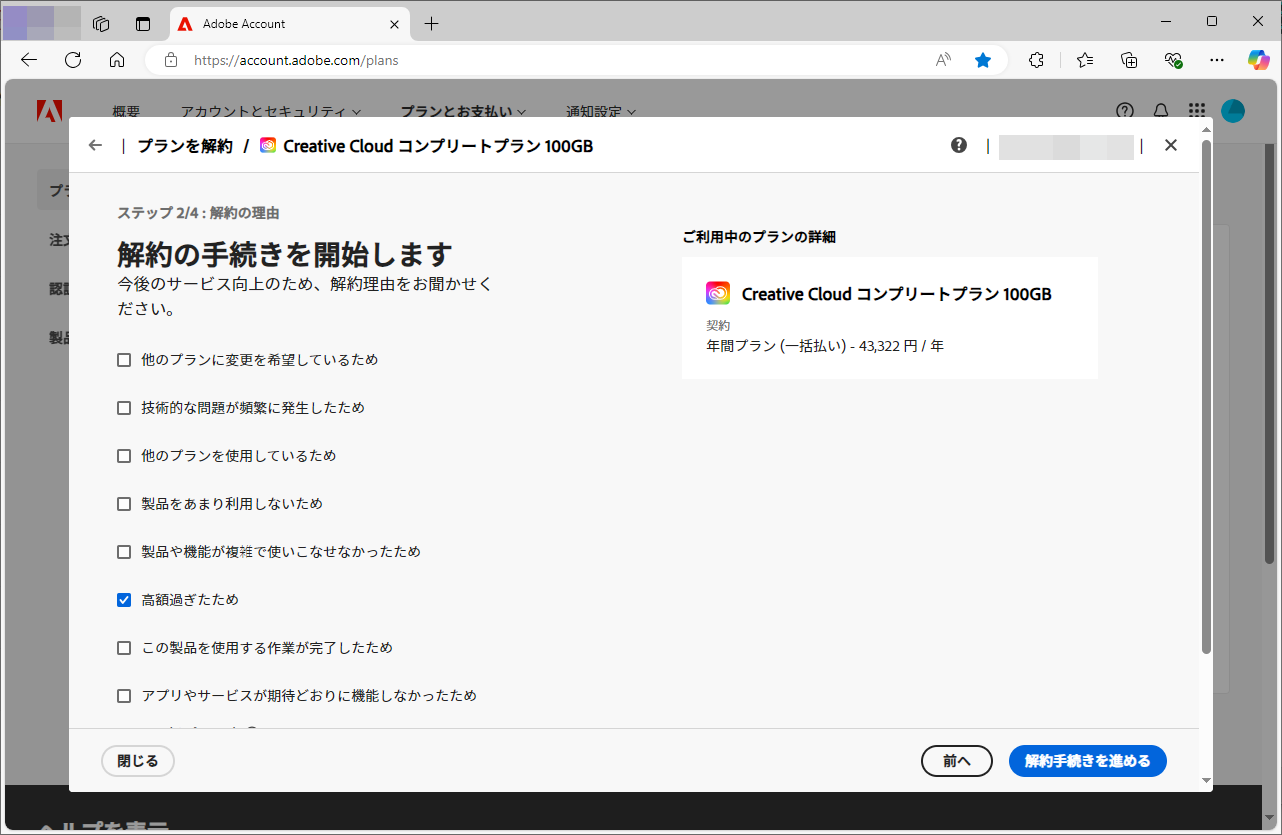Expand the 'アカウントとセキュリティ' menu
1282x835 pixels.
[270, 112]
